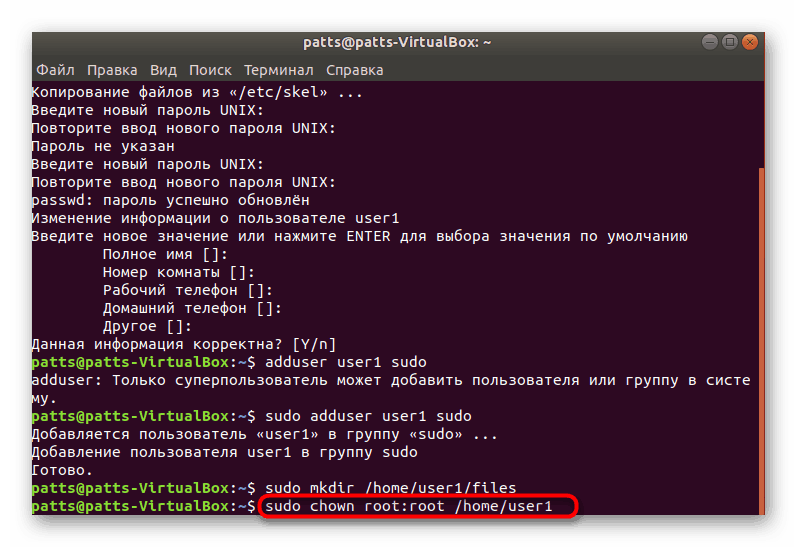Click the command 'sudo adduser user1 sudo'
The width and height of the screenshot is (797, 547).
(x=368, y=416)
